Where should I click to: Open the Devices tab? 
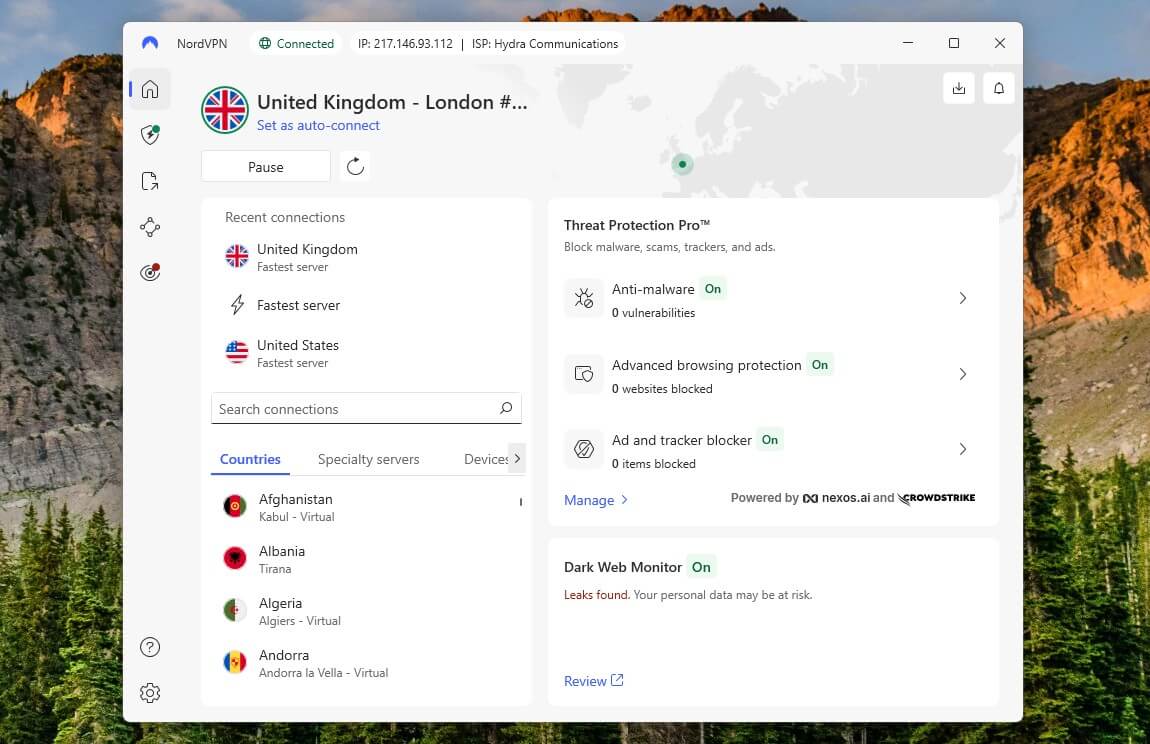click(487, 459)
